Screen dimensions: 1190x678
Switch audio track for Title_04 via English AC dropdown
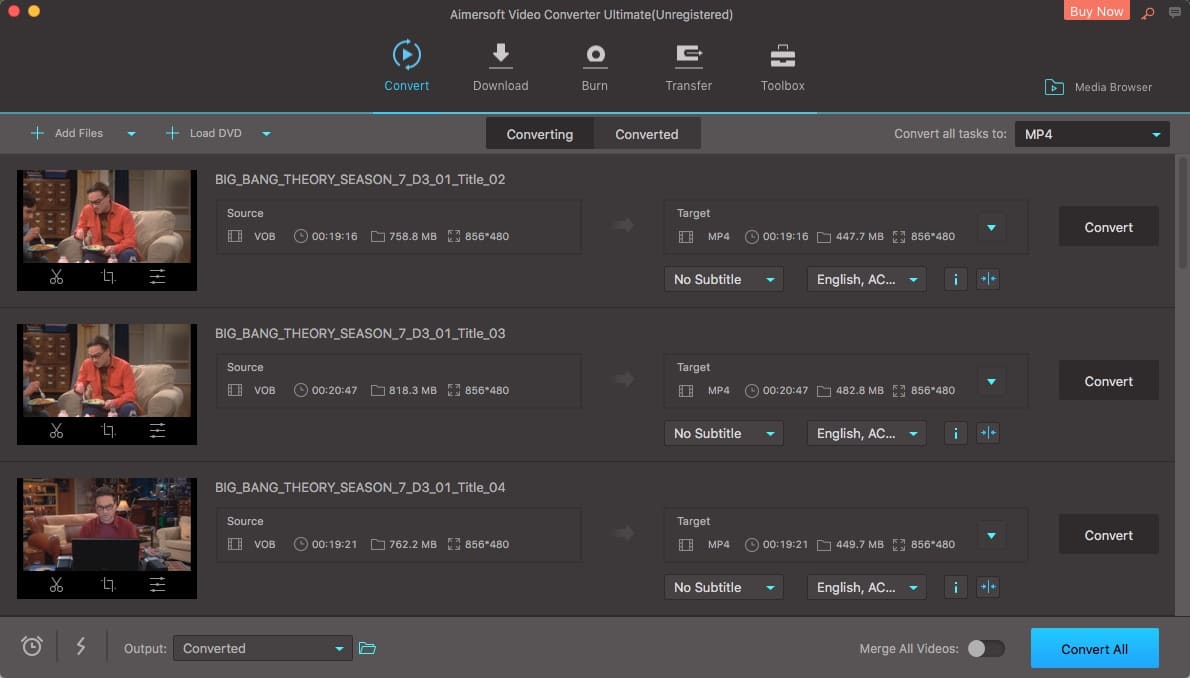(866, 587)
